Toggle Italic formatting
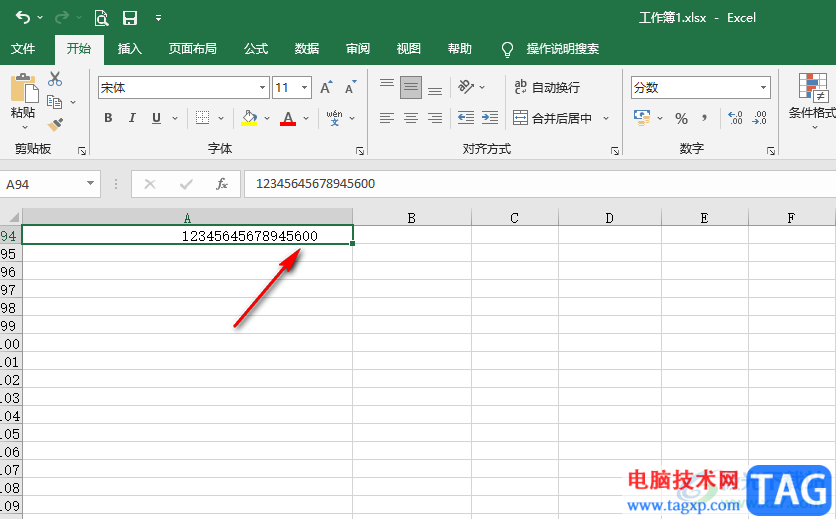Screen dimensions: 836x519 pyautogui.click(x=132, y=118)
